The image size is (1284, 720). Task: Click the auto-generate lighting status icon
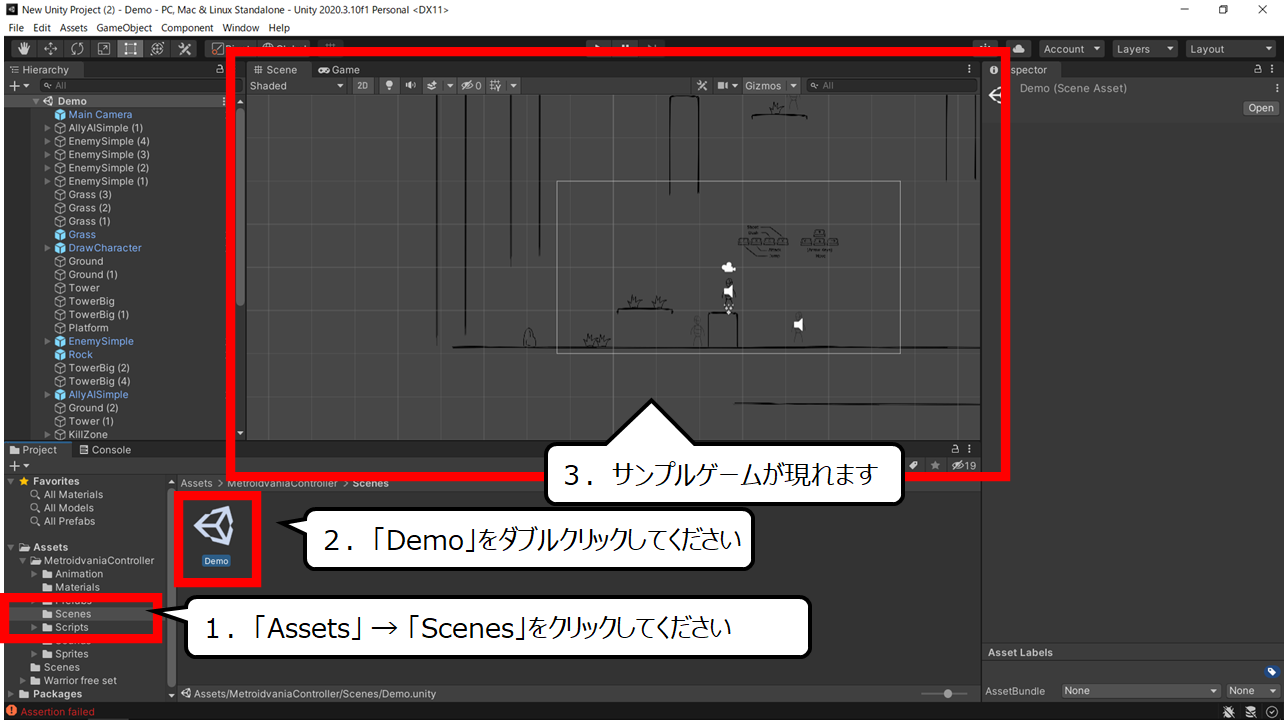[1250, 712]
